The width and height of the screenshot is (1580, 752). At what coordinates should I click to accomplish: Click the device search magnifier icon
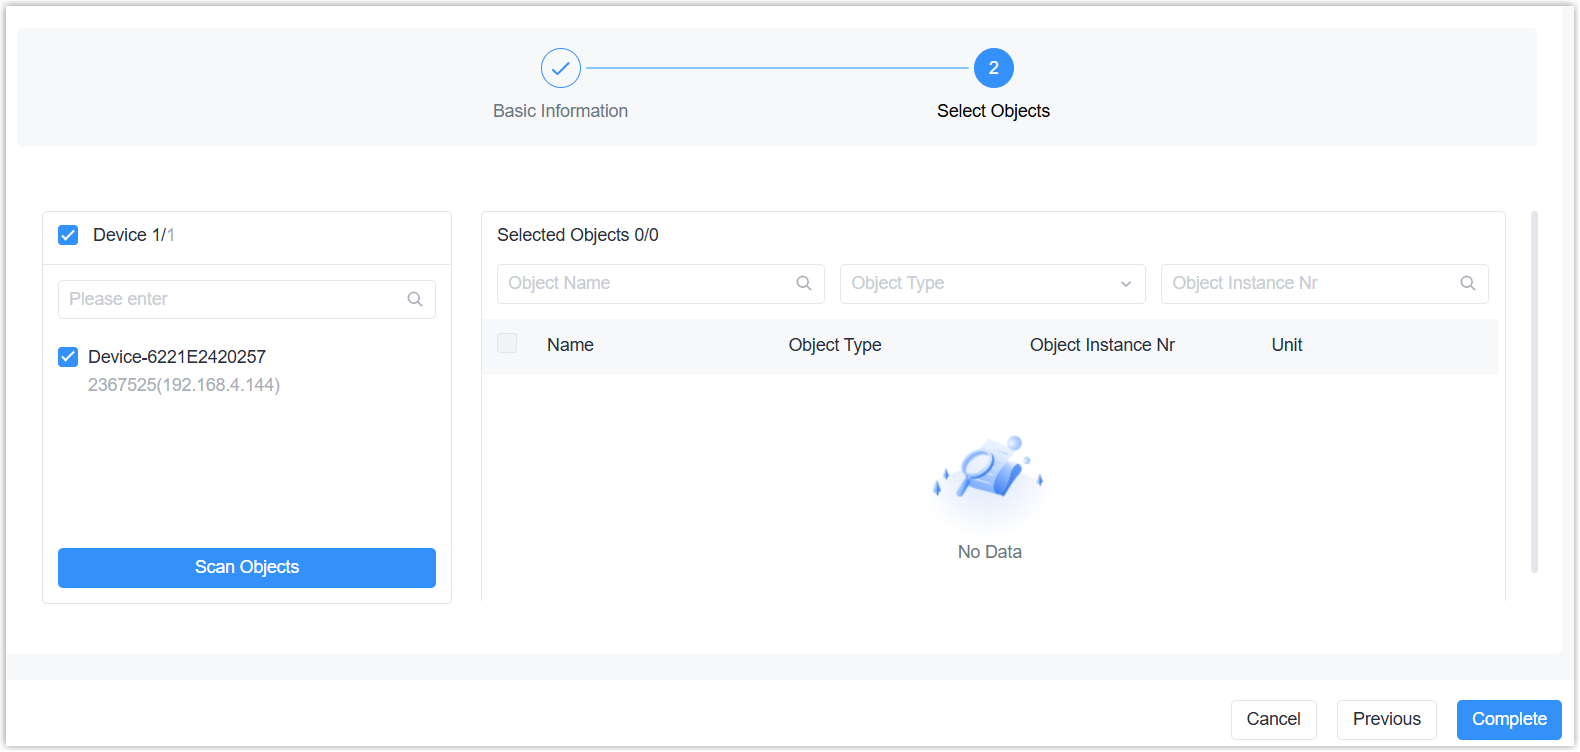pyautogui.click(x=415, y=299)
